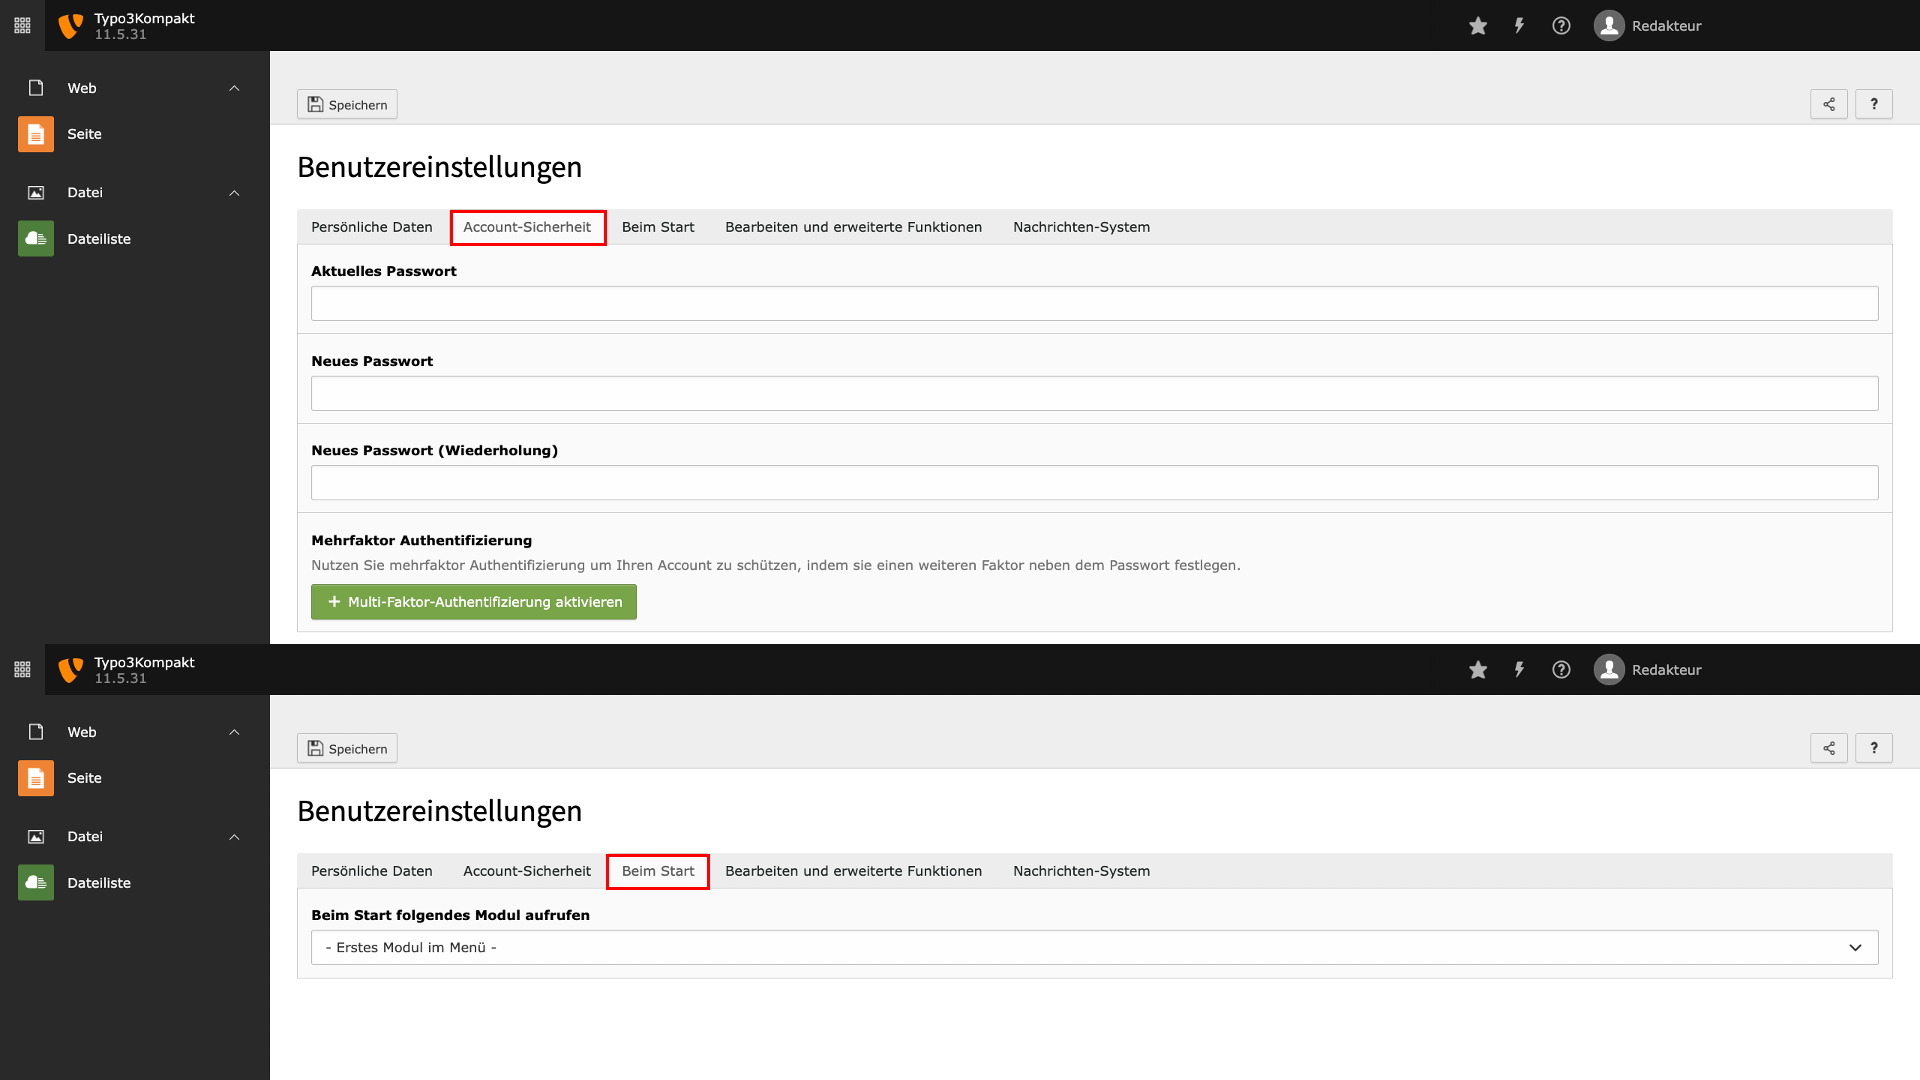
Task: Activate Multi-Faktor-Authentifizierung aktivieren button
Action: pyautogui.click(x=474, y=602)
